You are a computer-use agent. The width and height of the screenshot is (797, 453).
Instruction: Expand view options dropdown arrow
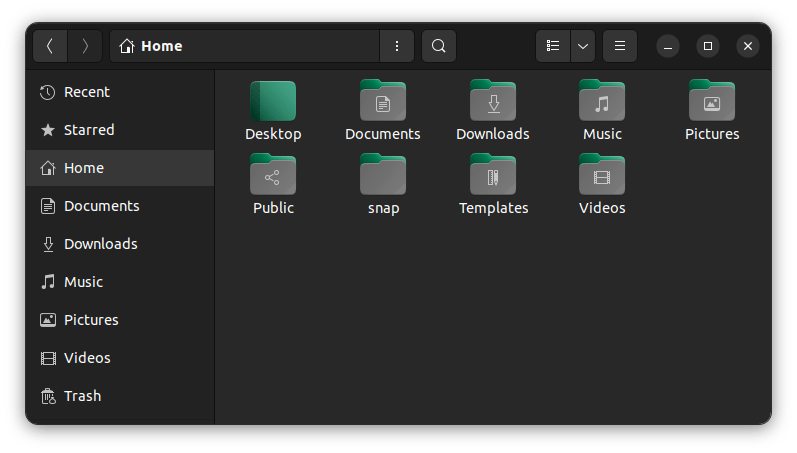[583, 46]
